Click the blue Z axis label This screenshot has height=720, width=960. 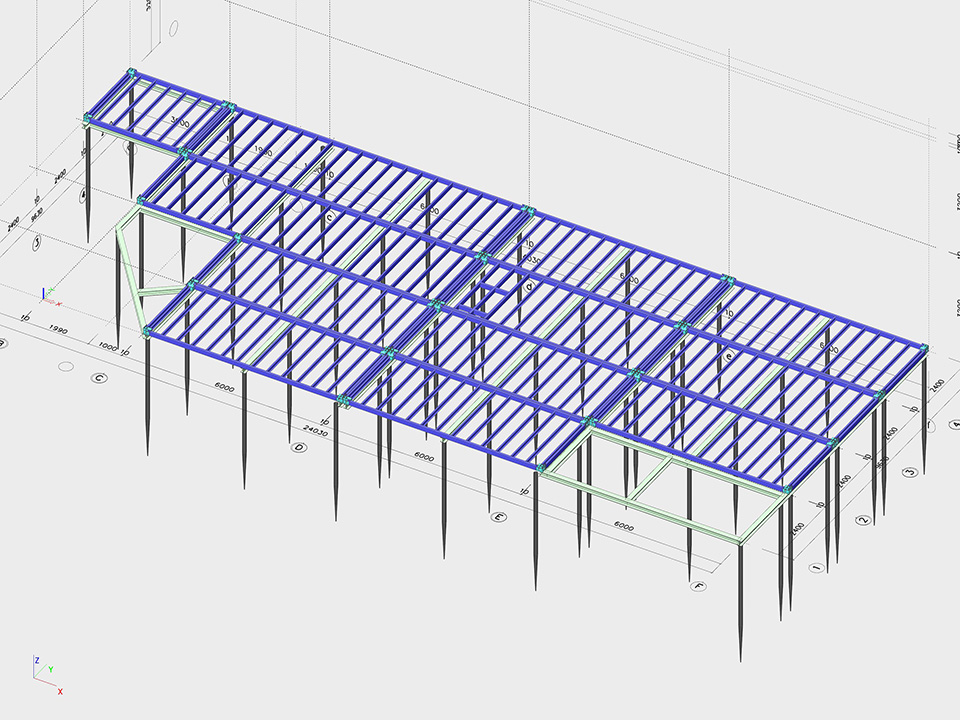pyautogui.click(x=36, y=660)
